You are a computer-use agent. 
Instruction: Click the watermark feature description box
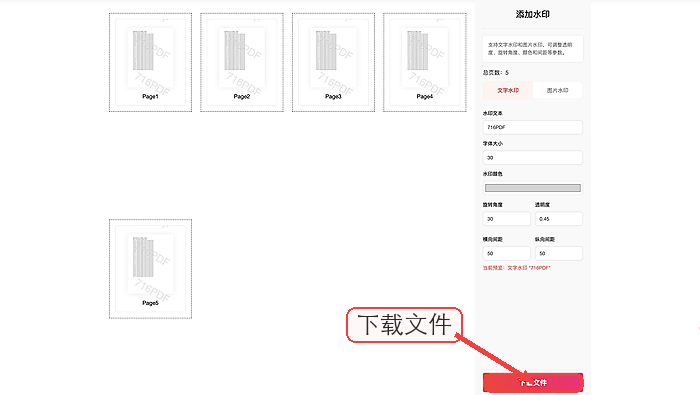point(533,49)
